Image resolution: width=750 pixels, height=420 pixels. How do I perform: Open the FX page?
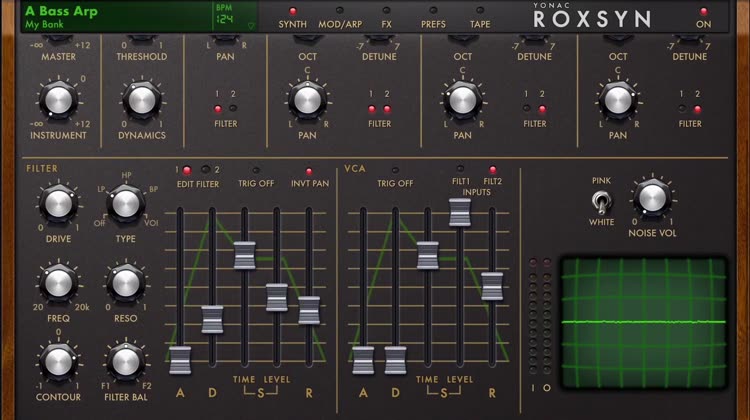pos(386,18)
